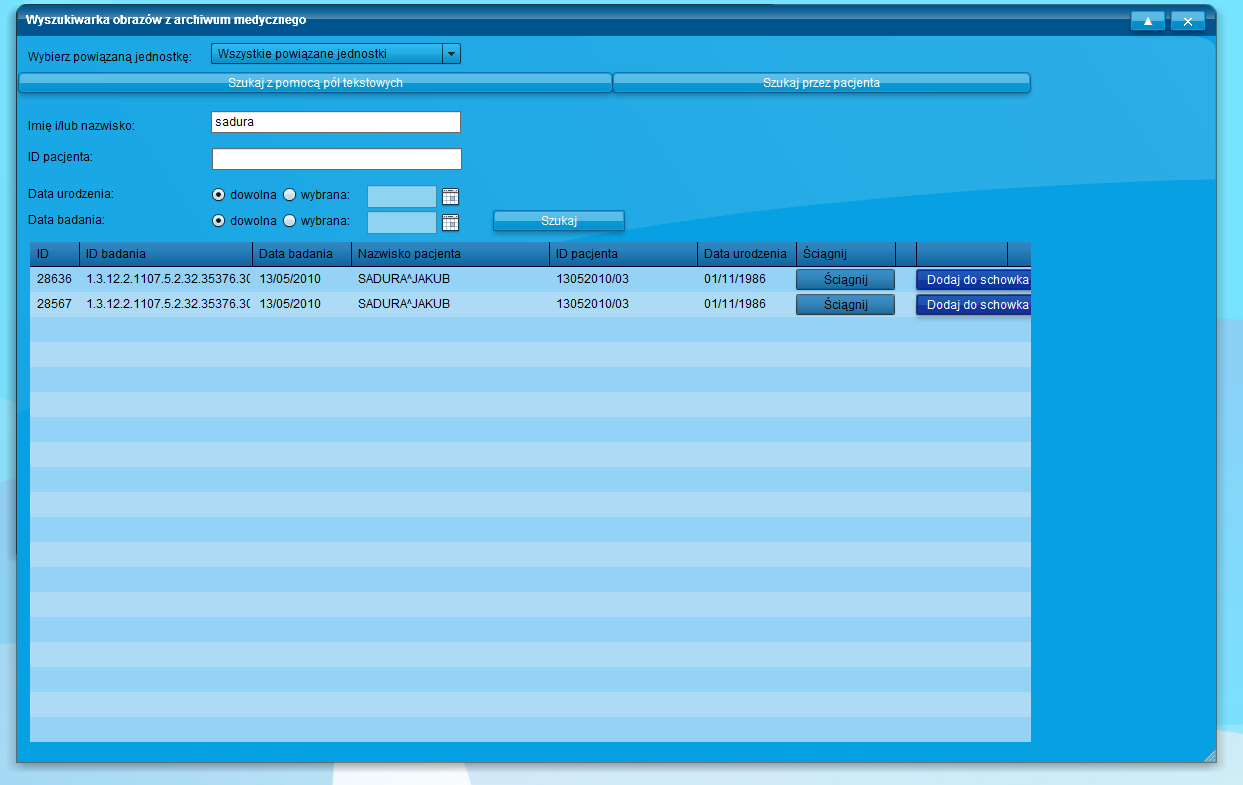
Task: Open calendar picker for Data urodzenia
Action: click(x=450, y=196)
